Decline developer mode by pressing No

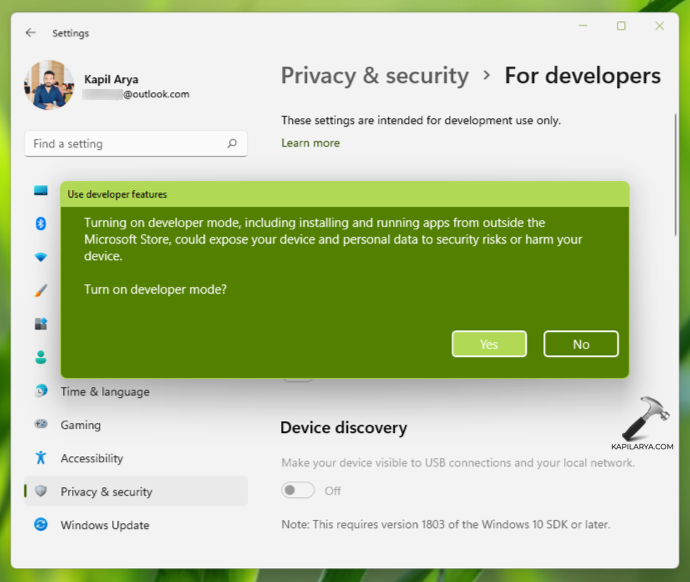[x=581, y=344]
